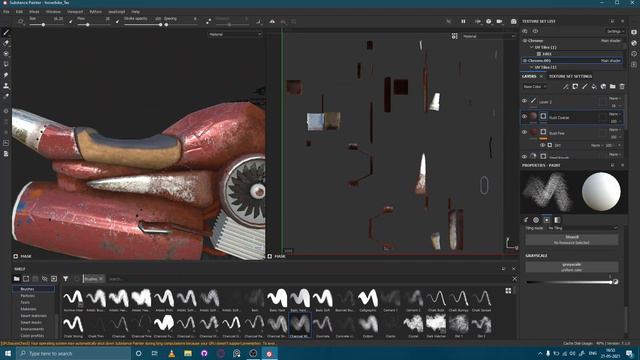Open the 3D viewport Material dropdown

tap(235, 35)
